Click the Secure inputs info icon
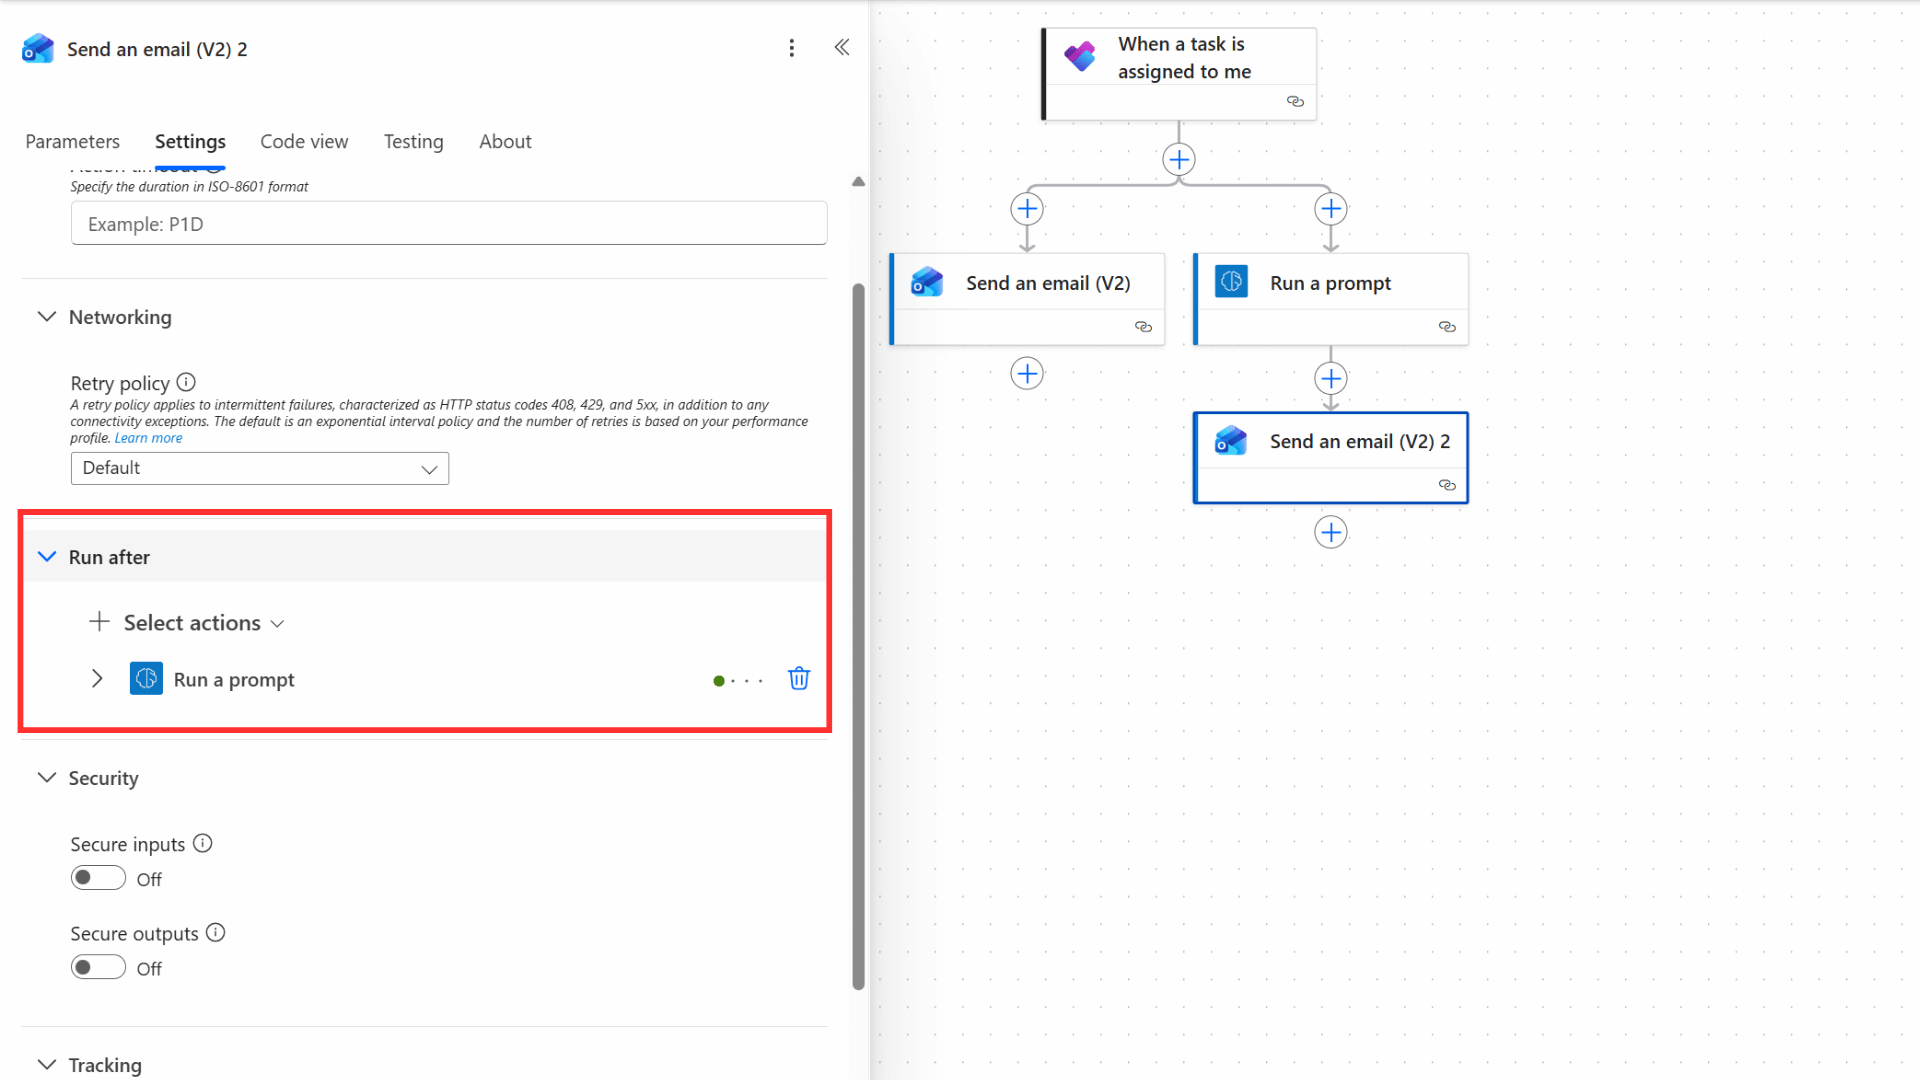The width and height of the screenshot is (1920, 1080). [203, 843]
